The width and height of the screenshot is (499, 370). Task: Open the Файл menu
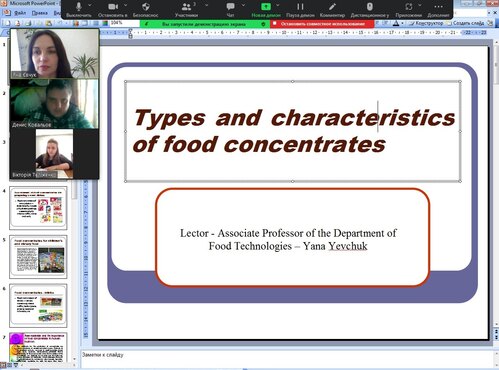point(20,13)
